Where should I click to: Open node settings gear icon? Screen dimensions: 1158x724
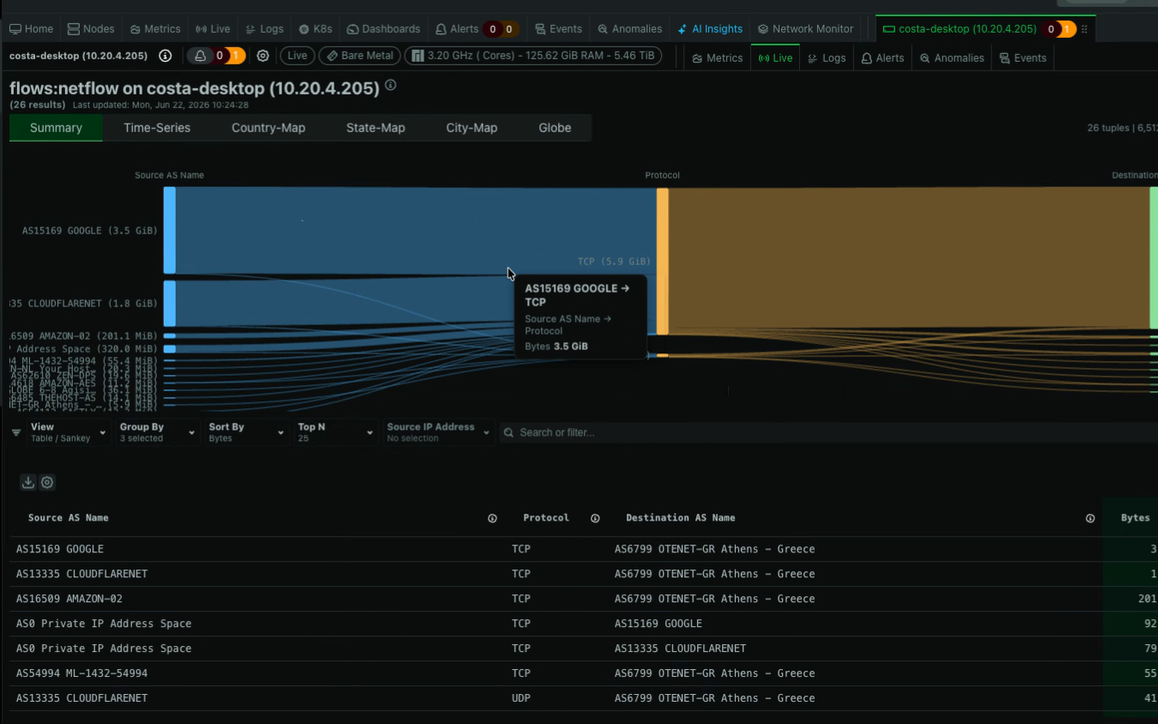pos(263,55)
